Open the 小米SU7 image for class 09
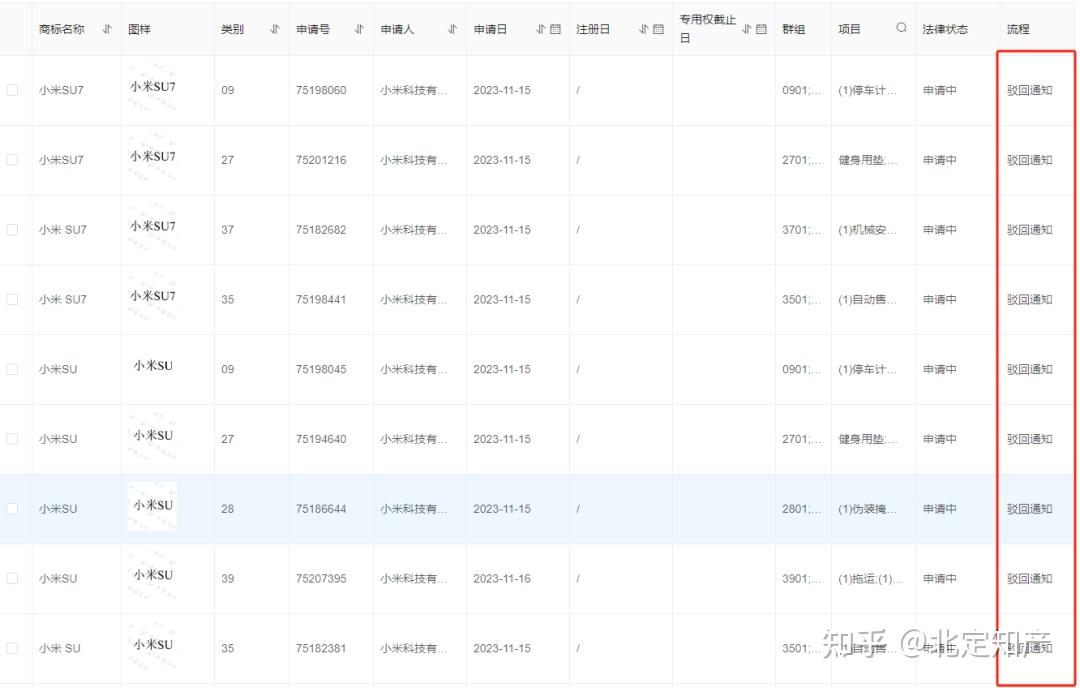 (x=152, y=87)
